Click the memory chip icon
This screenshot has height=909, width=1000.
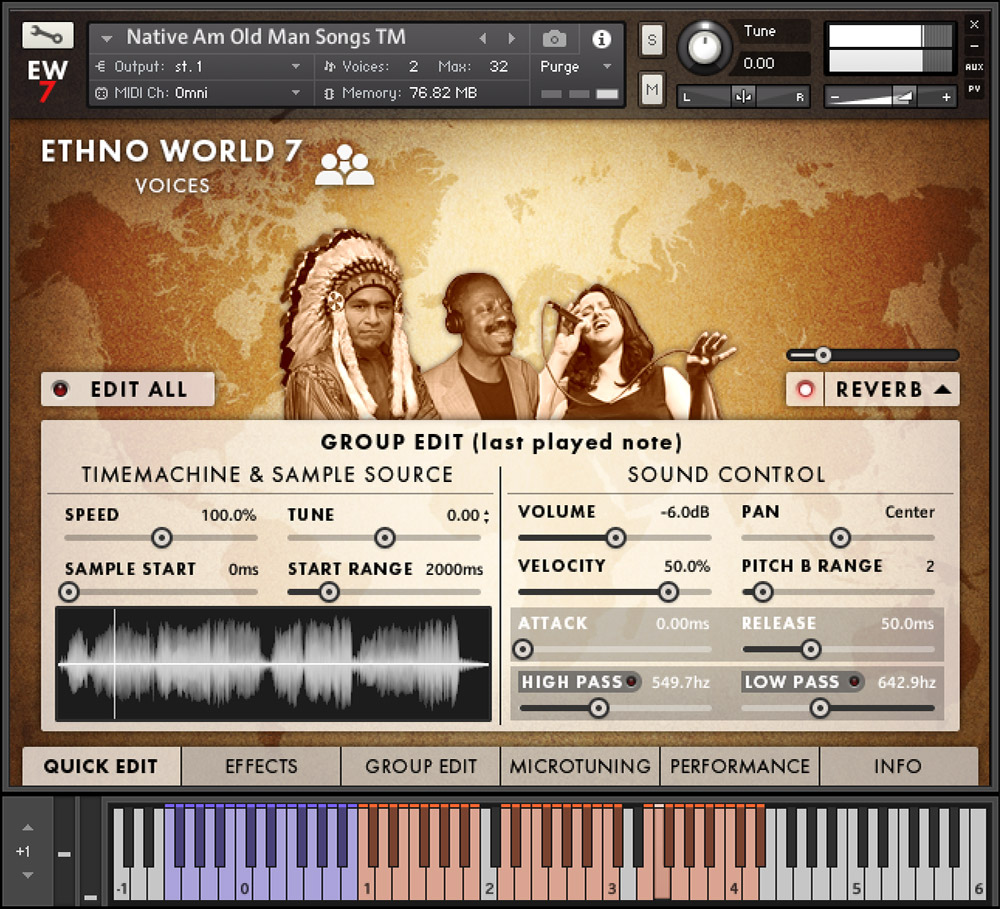click(x=329, y=93)
